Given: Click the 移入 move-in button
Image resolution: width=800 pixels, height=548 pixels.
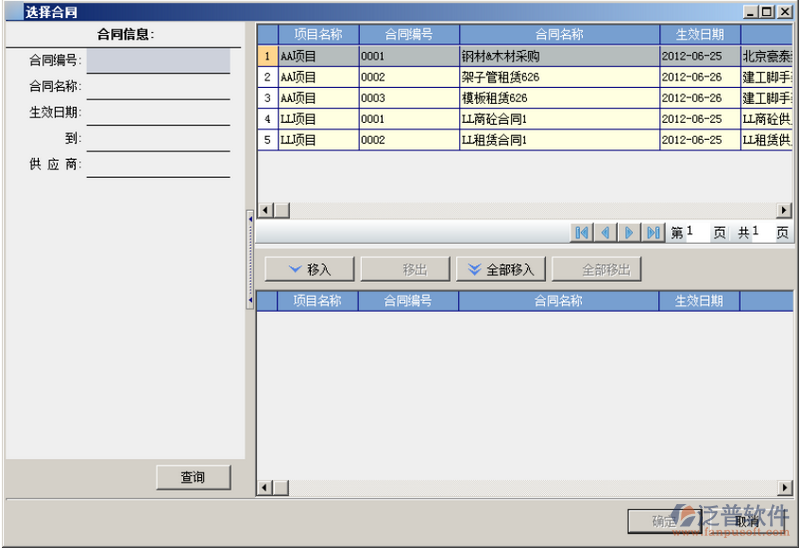Looking at the screenshot, I should click(x=308, y=269).
